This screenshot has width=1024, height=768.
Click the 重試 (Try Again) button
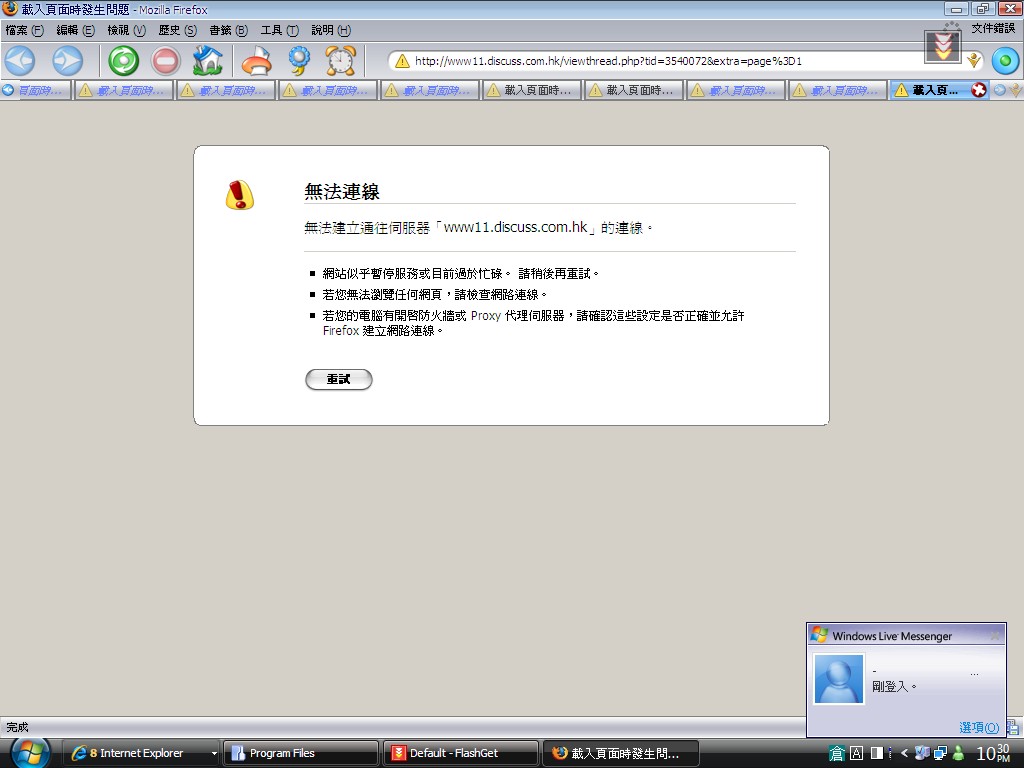(x=338, y=379)
